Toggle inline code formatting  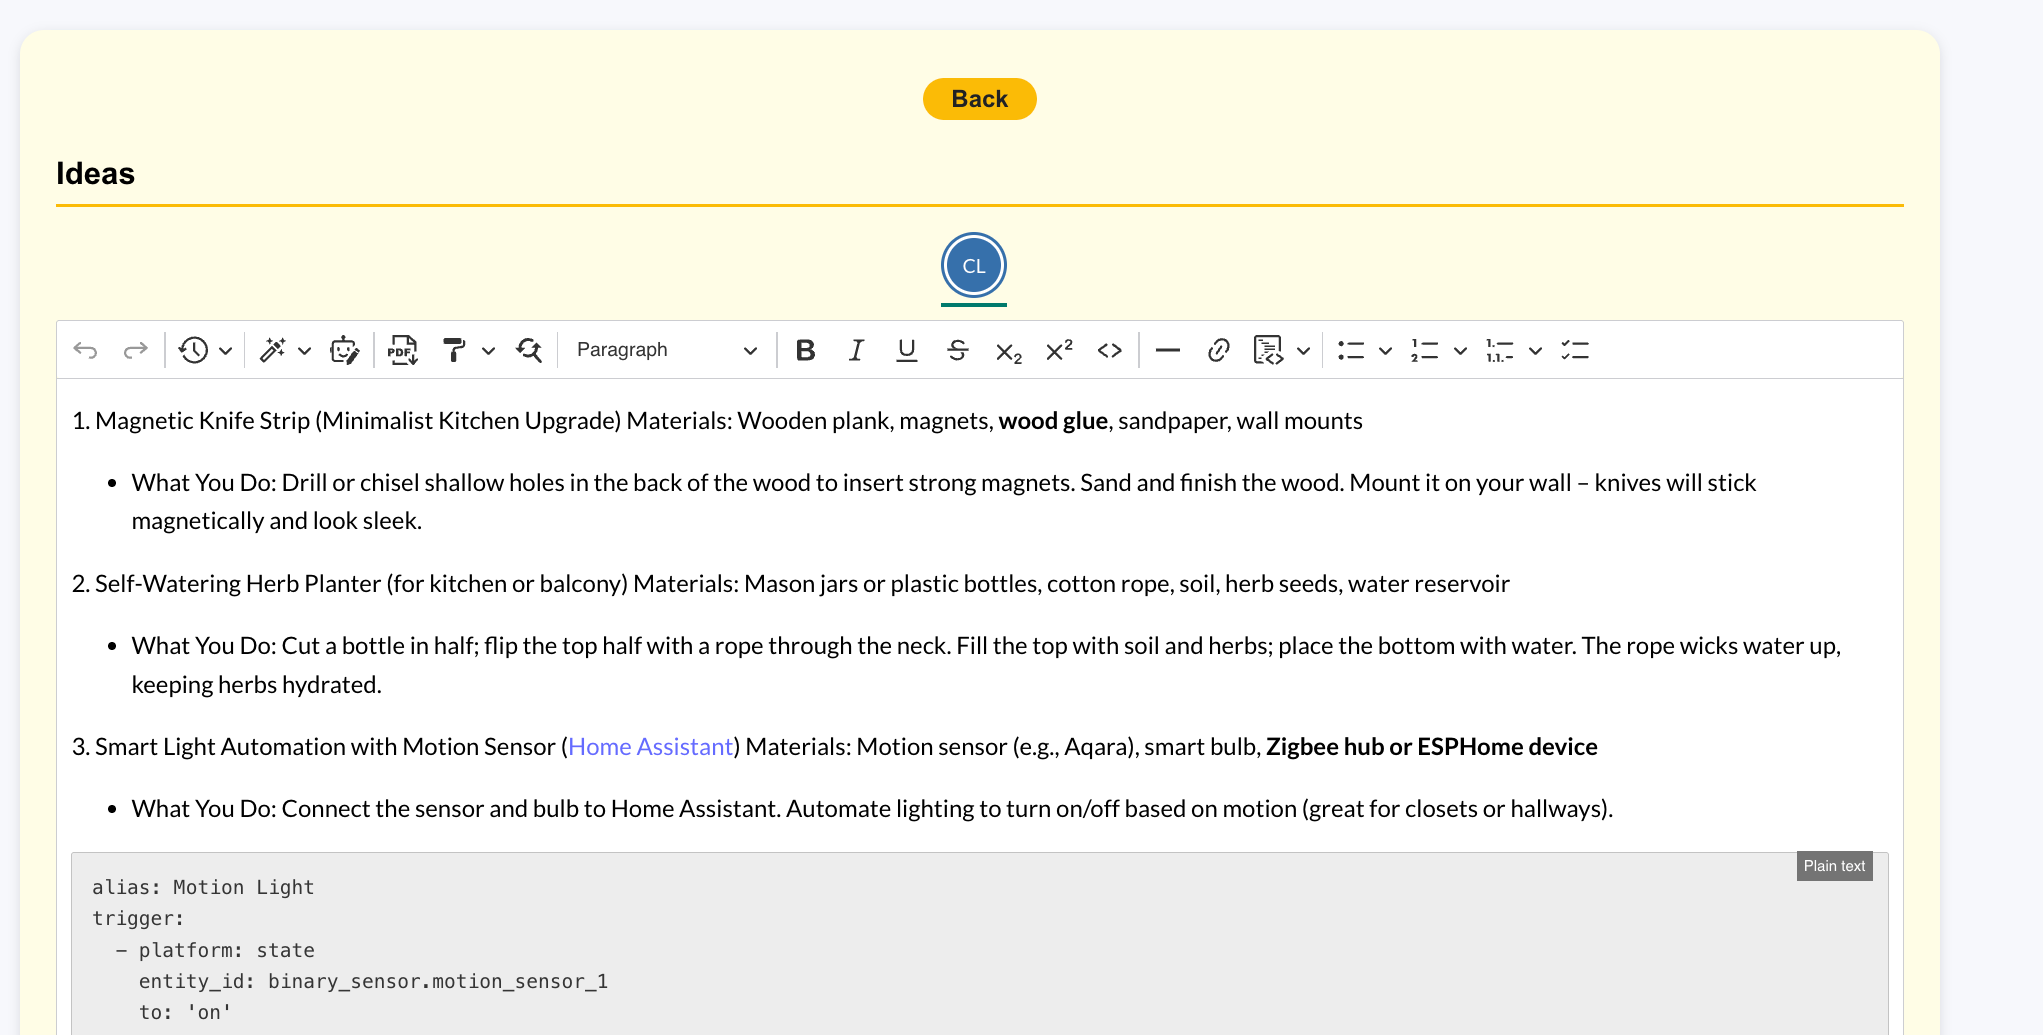point(1110,350)
